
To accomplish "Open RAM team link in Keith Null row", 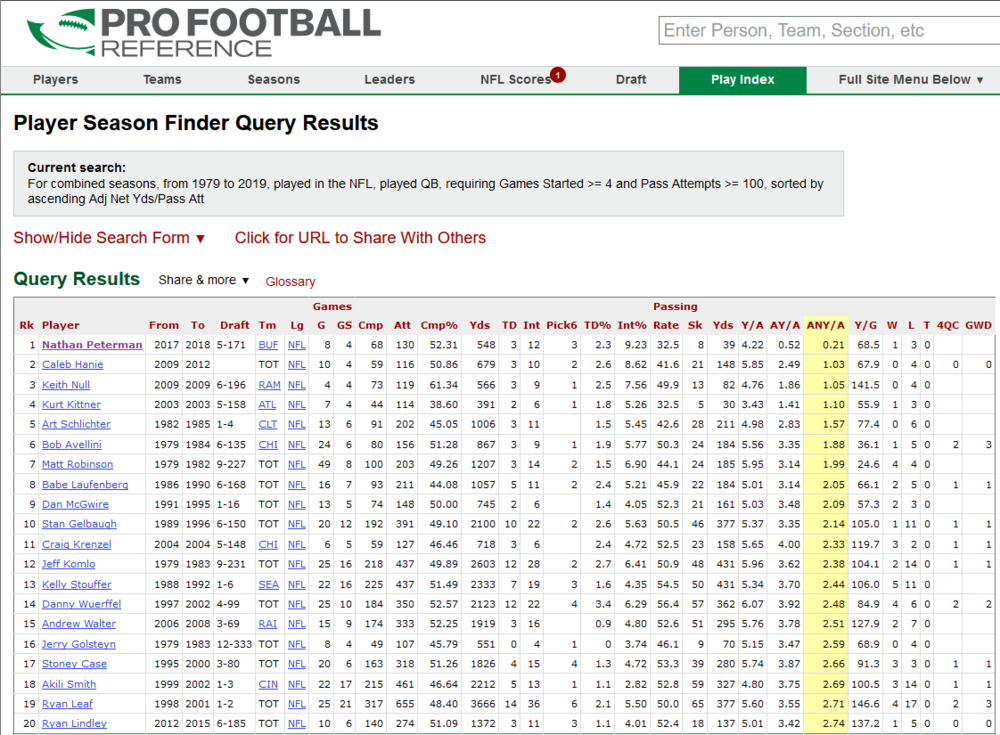I will 269,385.
